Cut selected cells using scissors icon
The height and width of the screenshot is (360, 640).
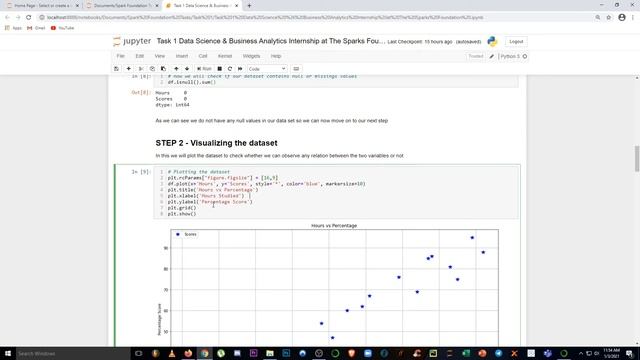click(141, 69)
